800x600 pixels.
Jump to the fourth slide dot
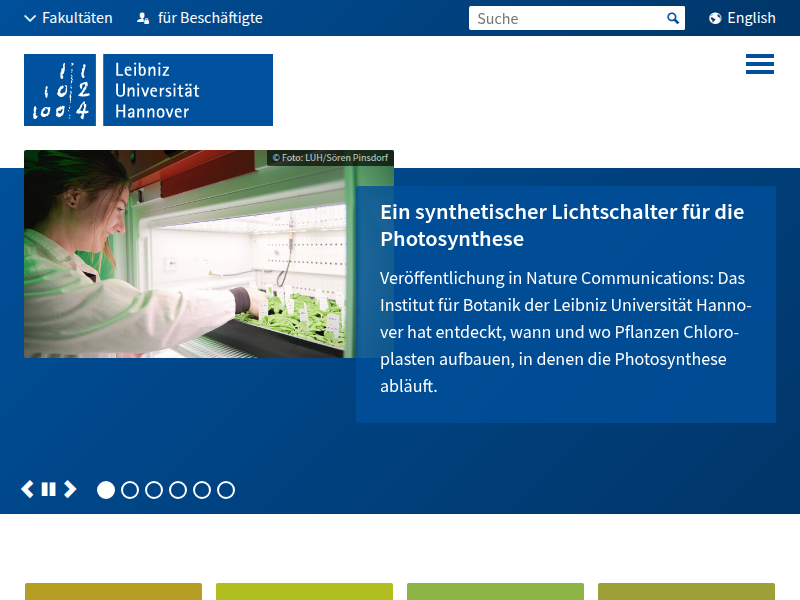tap(178, 490)
